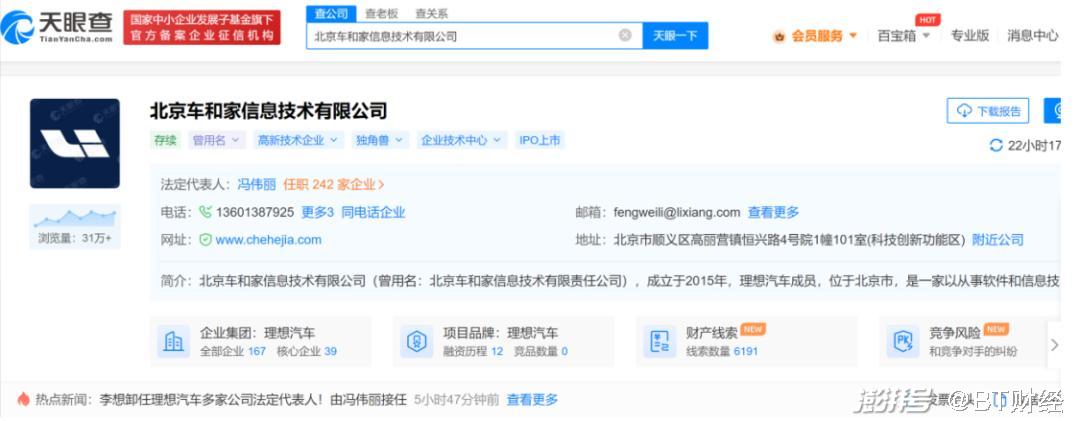Open 任职 242 家企业 link
This screenshot has height=421, width=1080.
(x=334, y=184)
